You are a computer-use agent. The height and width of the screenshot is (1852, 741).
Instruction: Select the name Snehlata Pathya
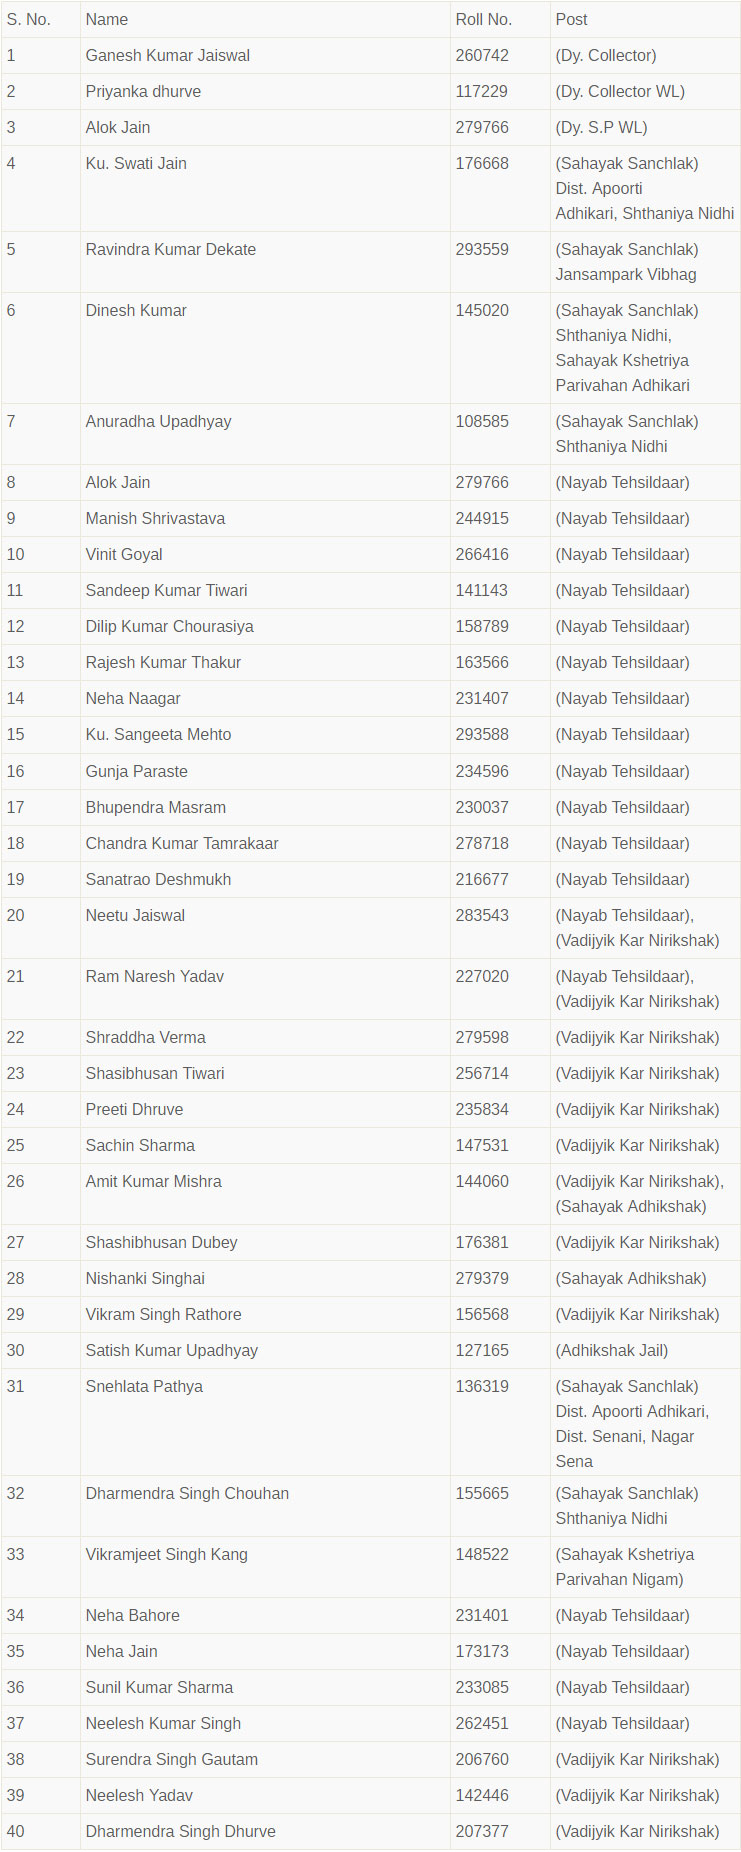pyautogui.click(x=144, y=1386)
